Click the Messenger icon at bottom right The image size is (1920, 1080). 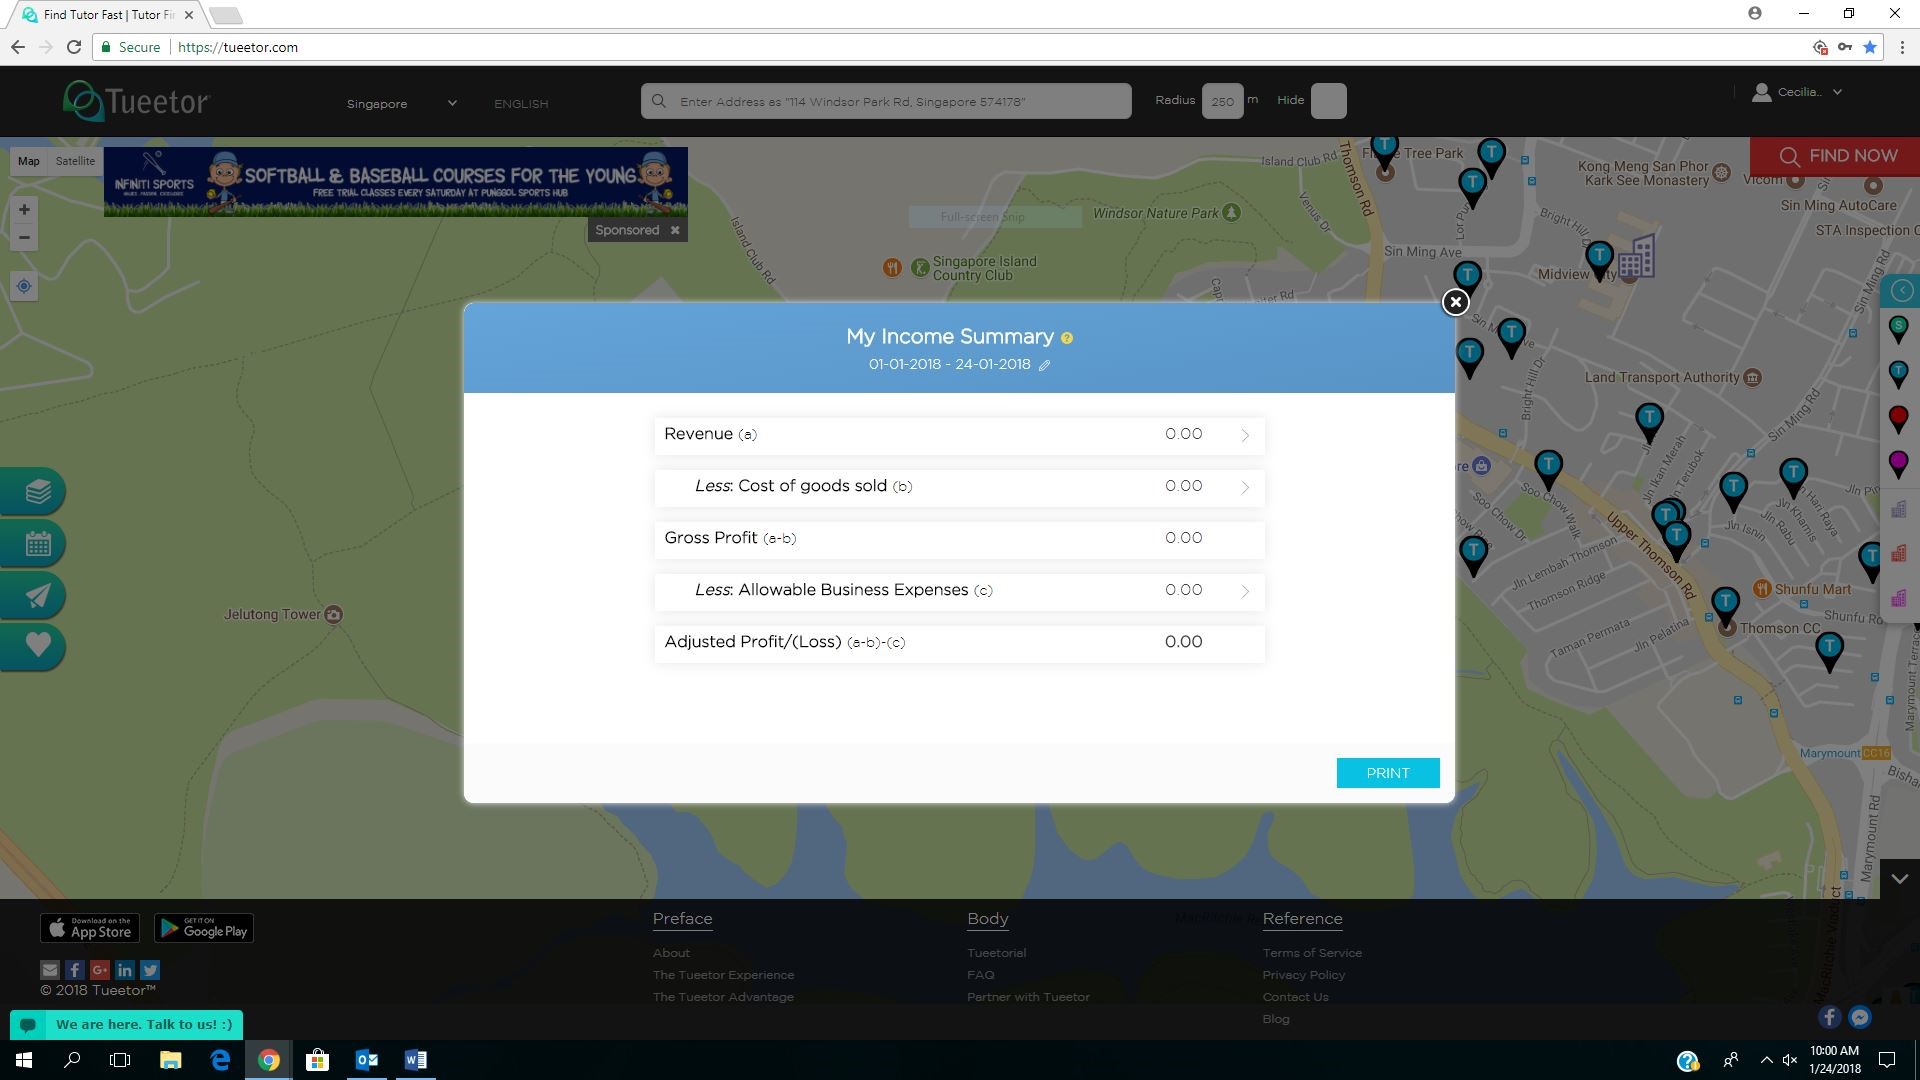pyautogui.click(x=1860, y=1018)
